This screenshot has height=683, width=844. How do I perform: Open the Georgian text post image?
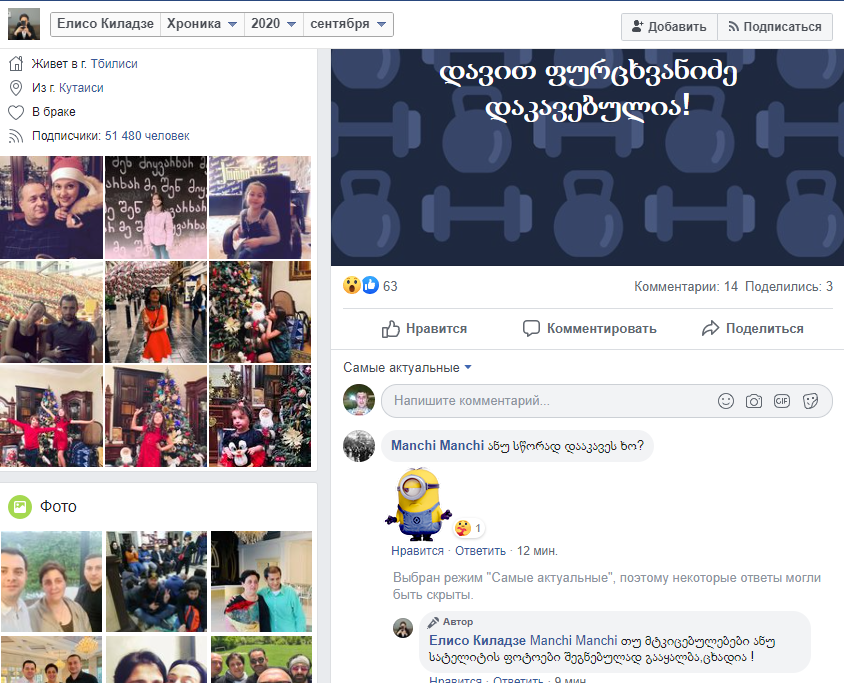tap(587, 157)
